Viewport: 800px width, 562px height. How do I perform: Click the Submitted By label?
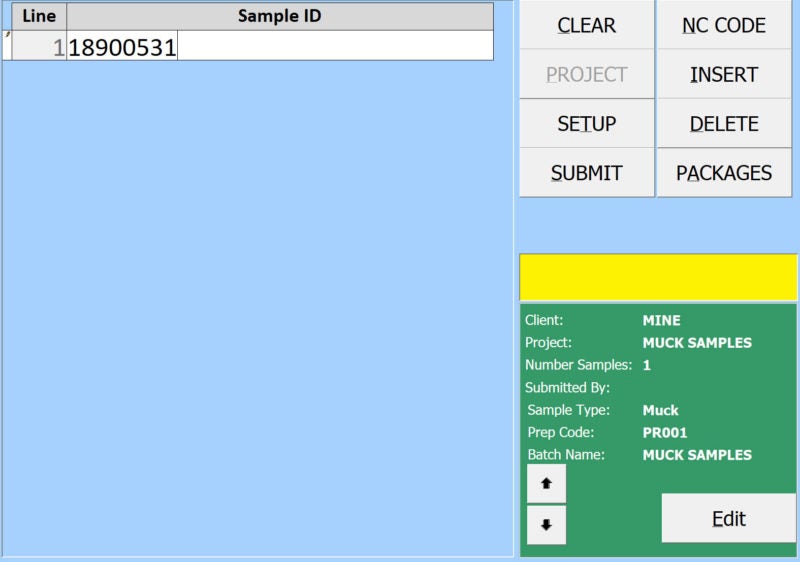click(567, 388)
